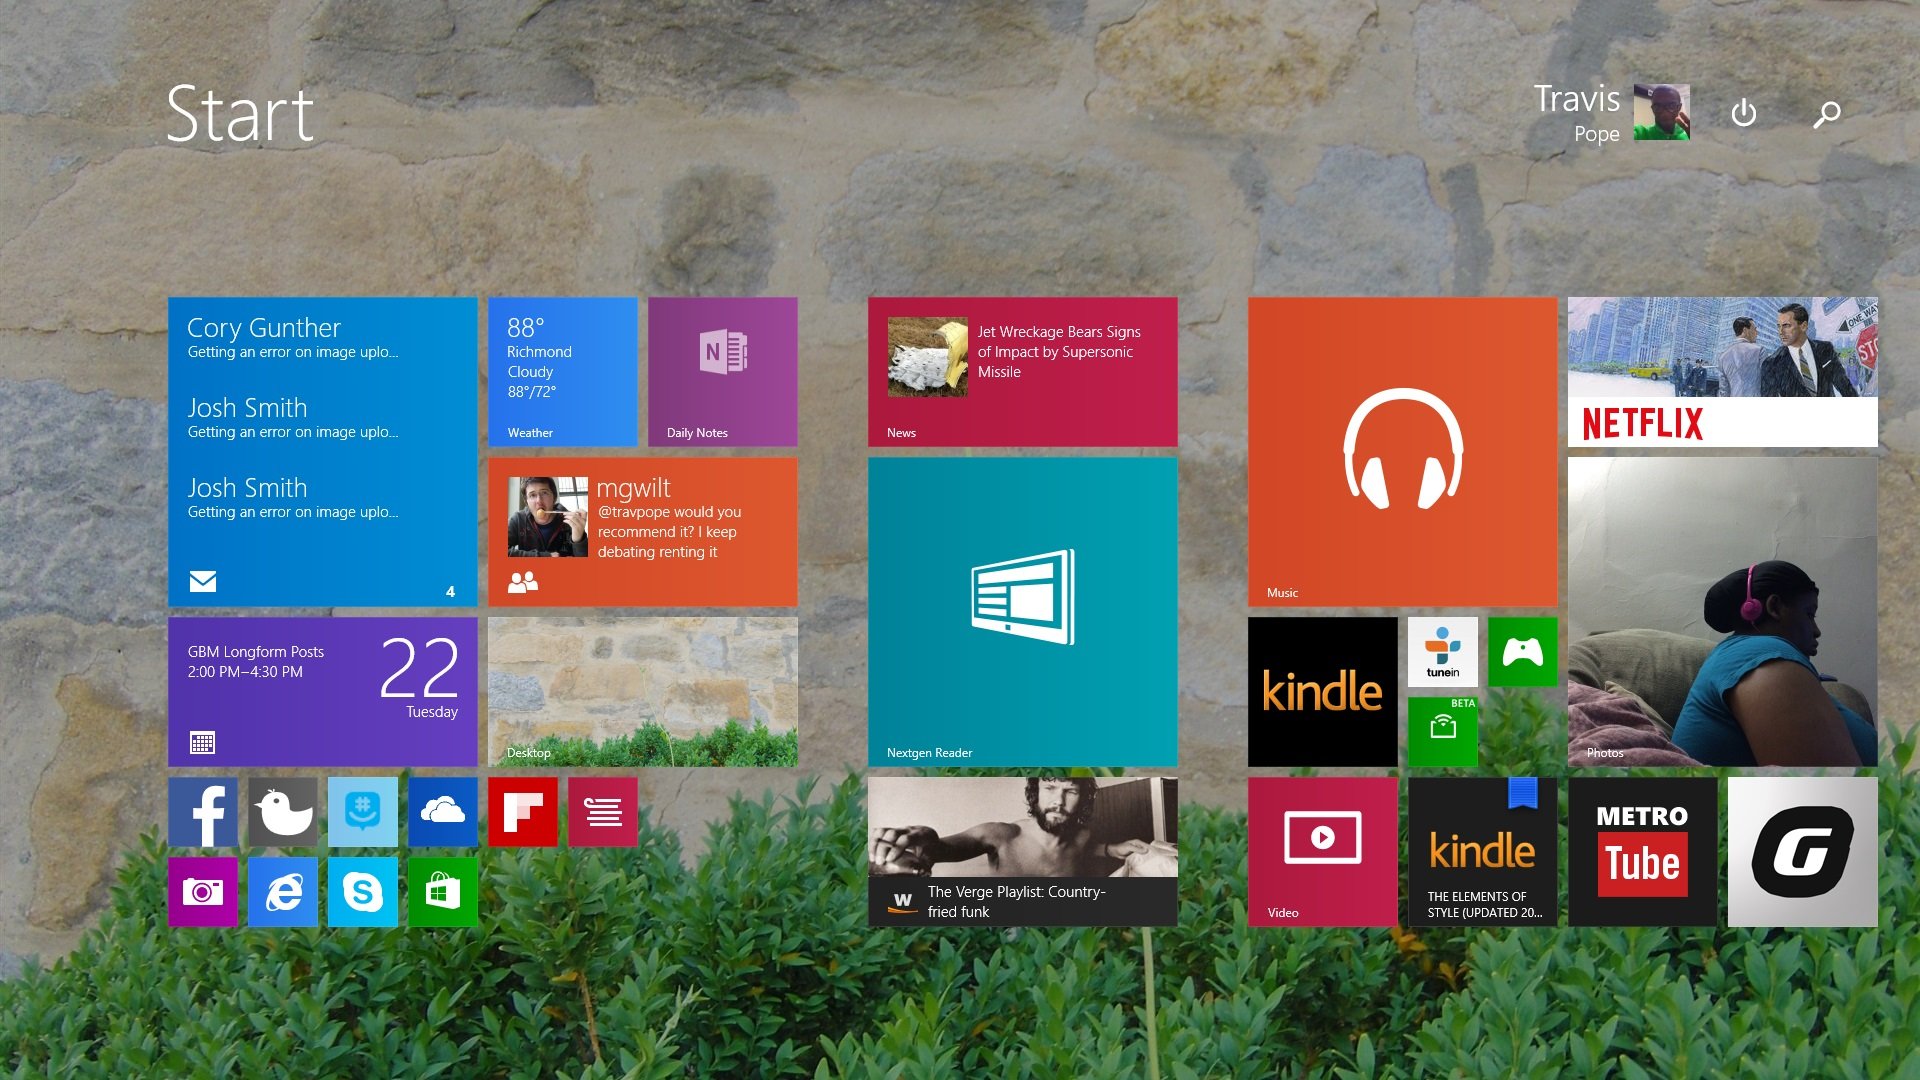This screenshot has height=1080, width=1920.
Task: Open the Calendar tile showing 22 Tuesday
Action: click(323, 691)
